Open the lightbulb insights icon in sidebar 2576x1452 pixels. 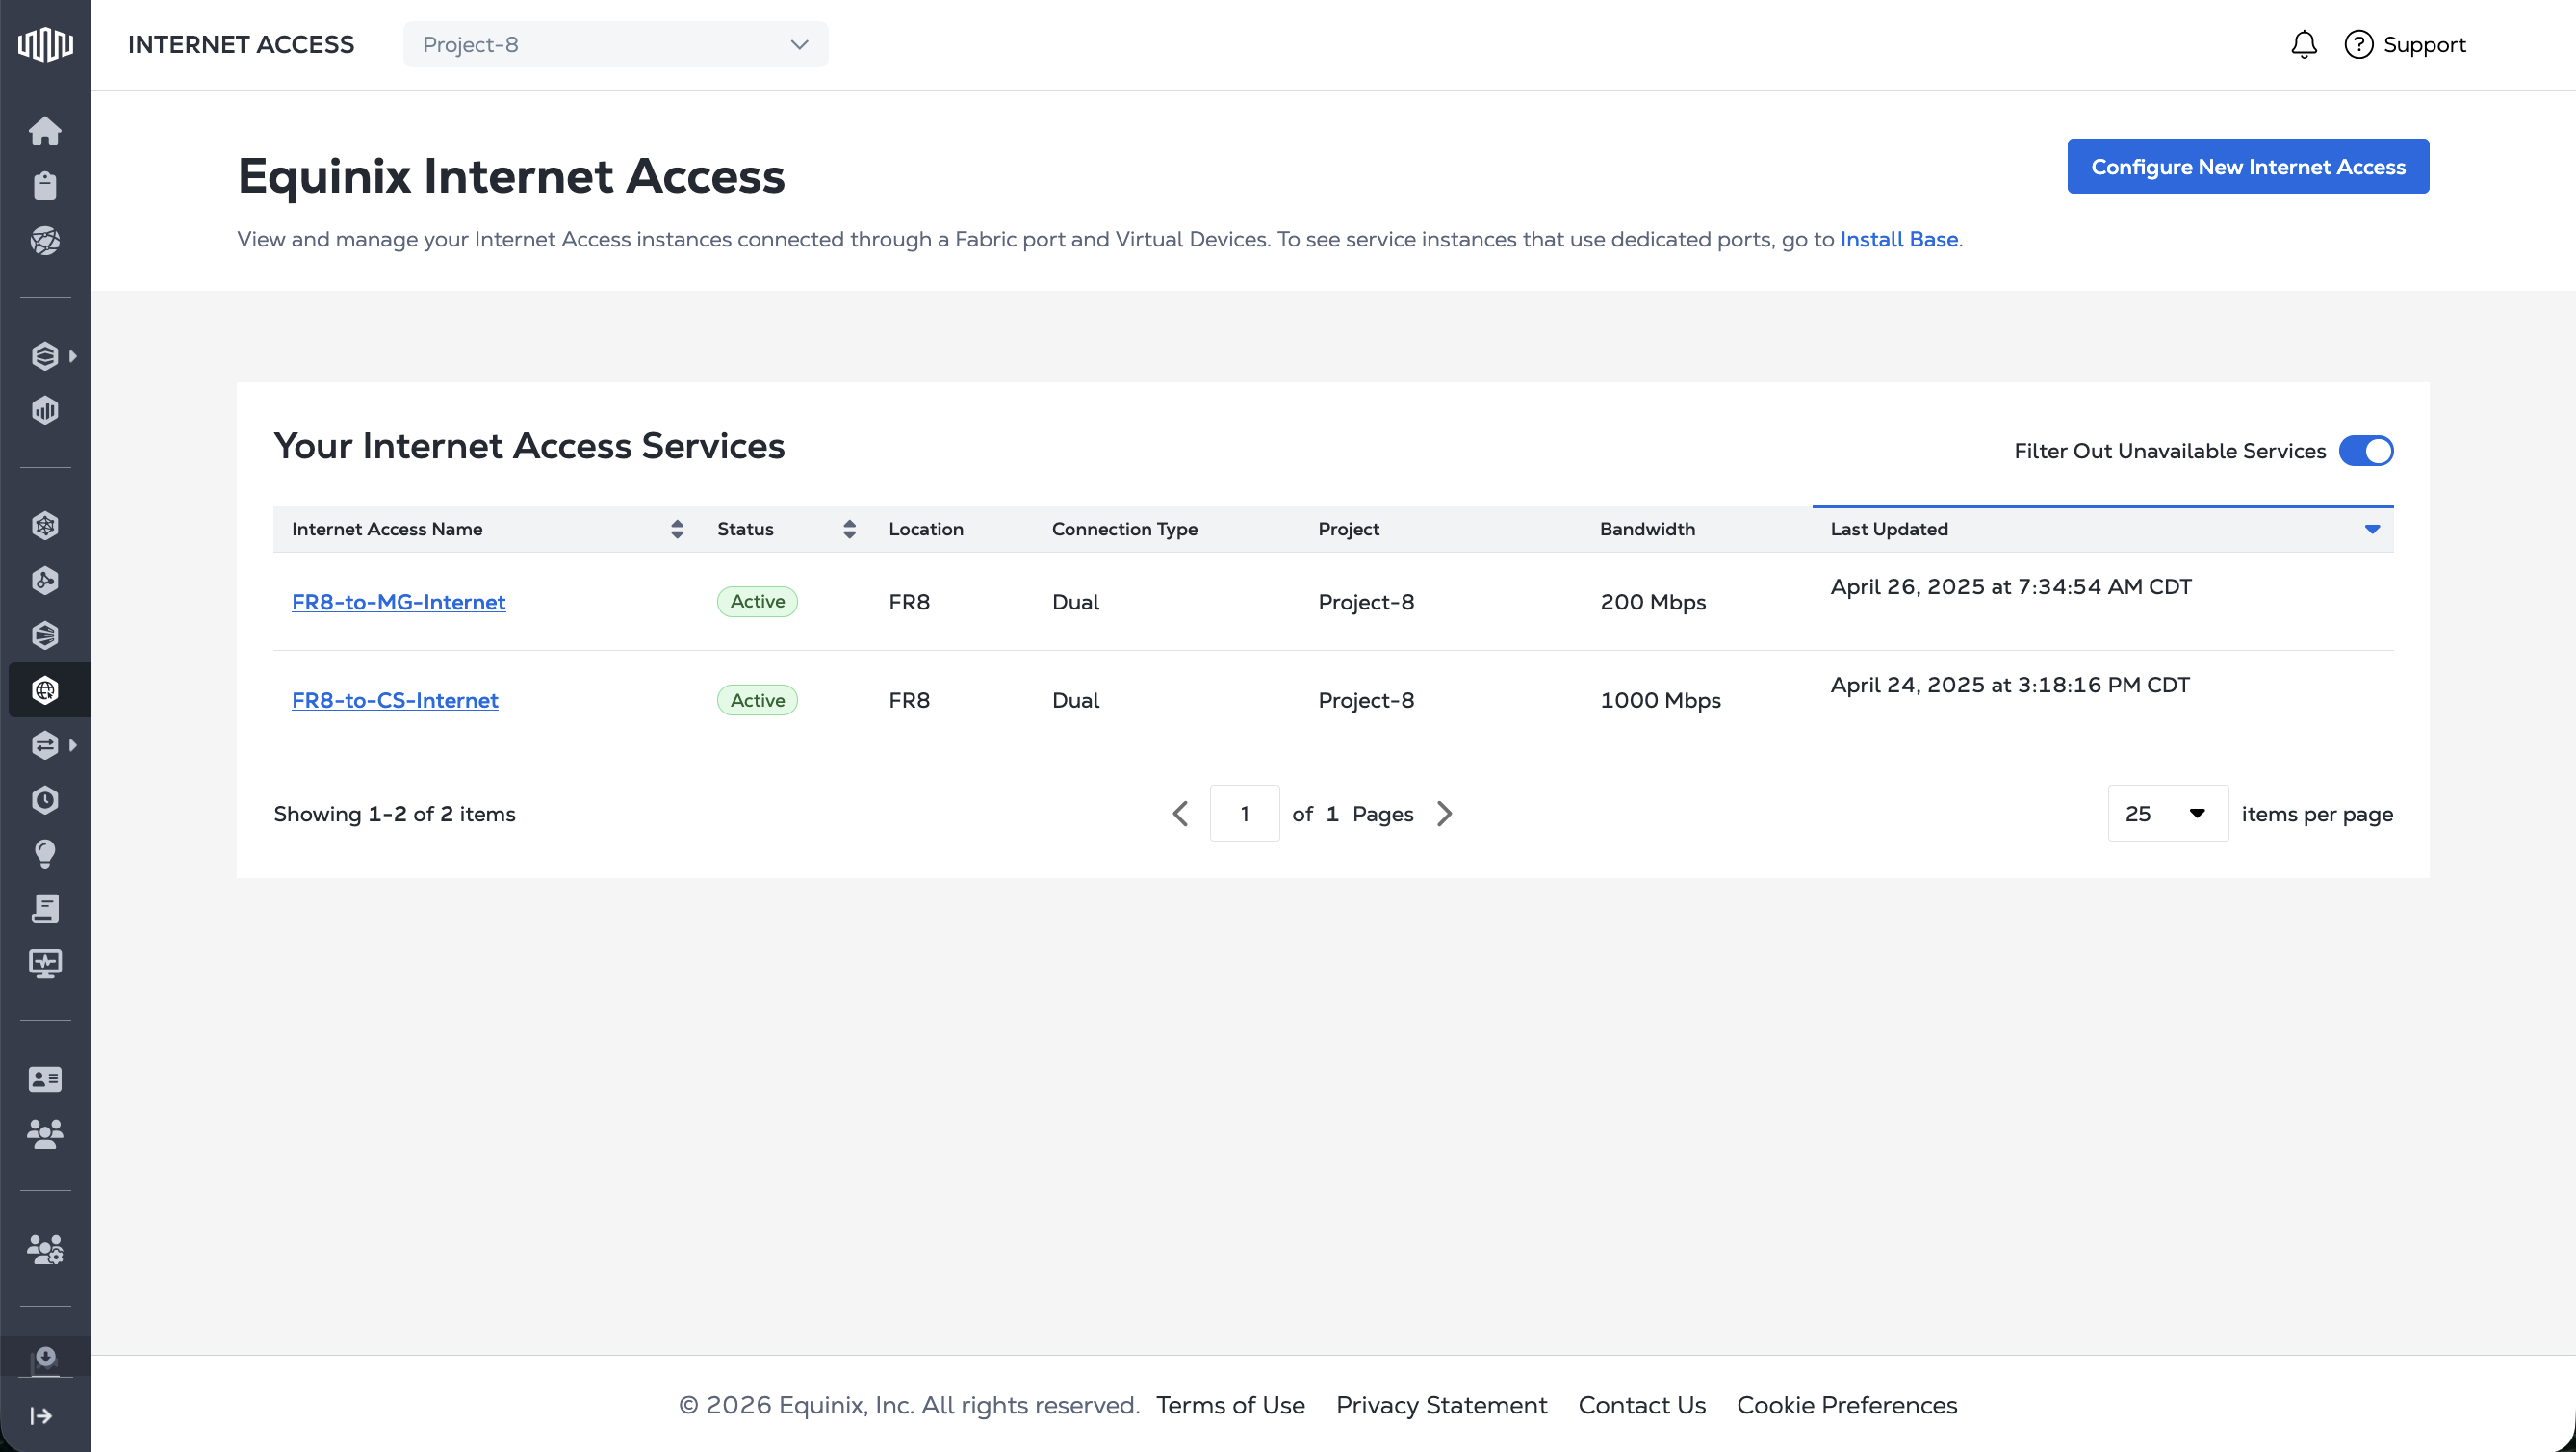tap(45, 854)
